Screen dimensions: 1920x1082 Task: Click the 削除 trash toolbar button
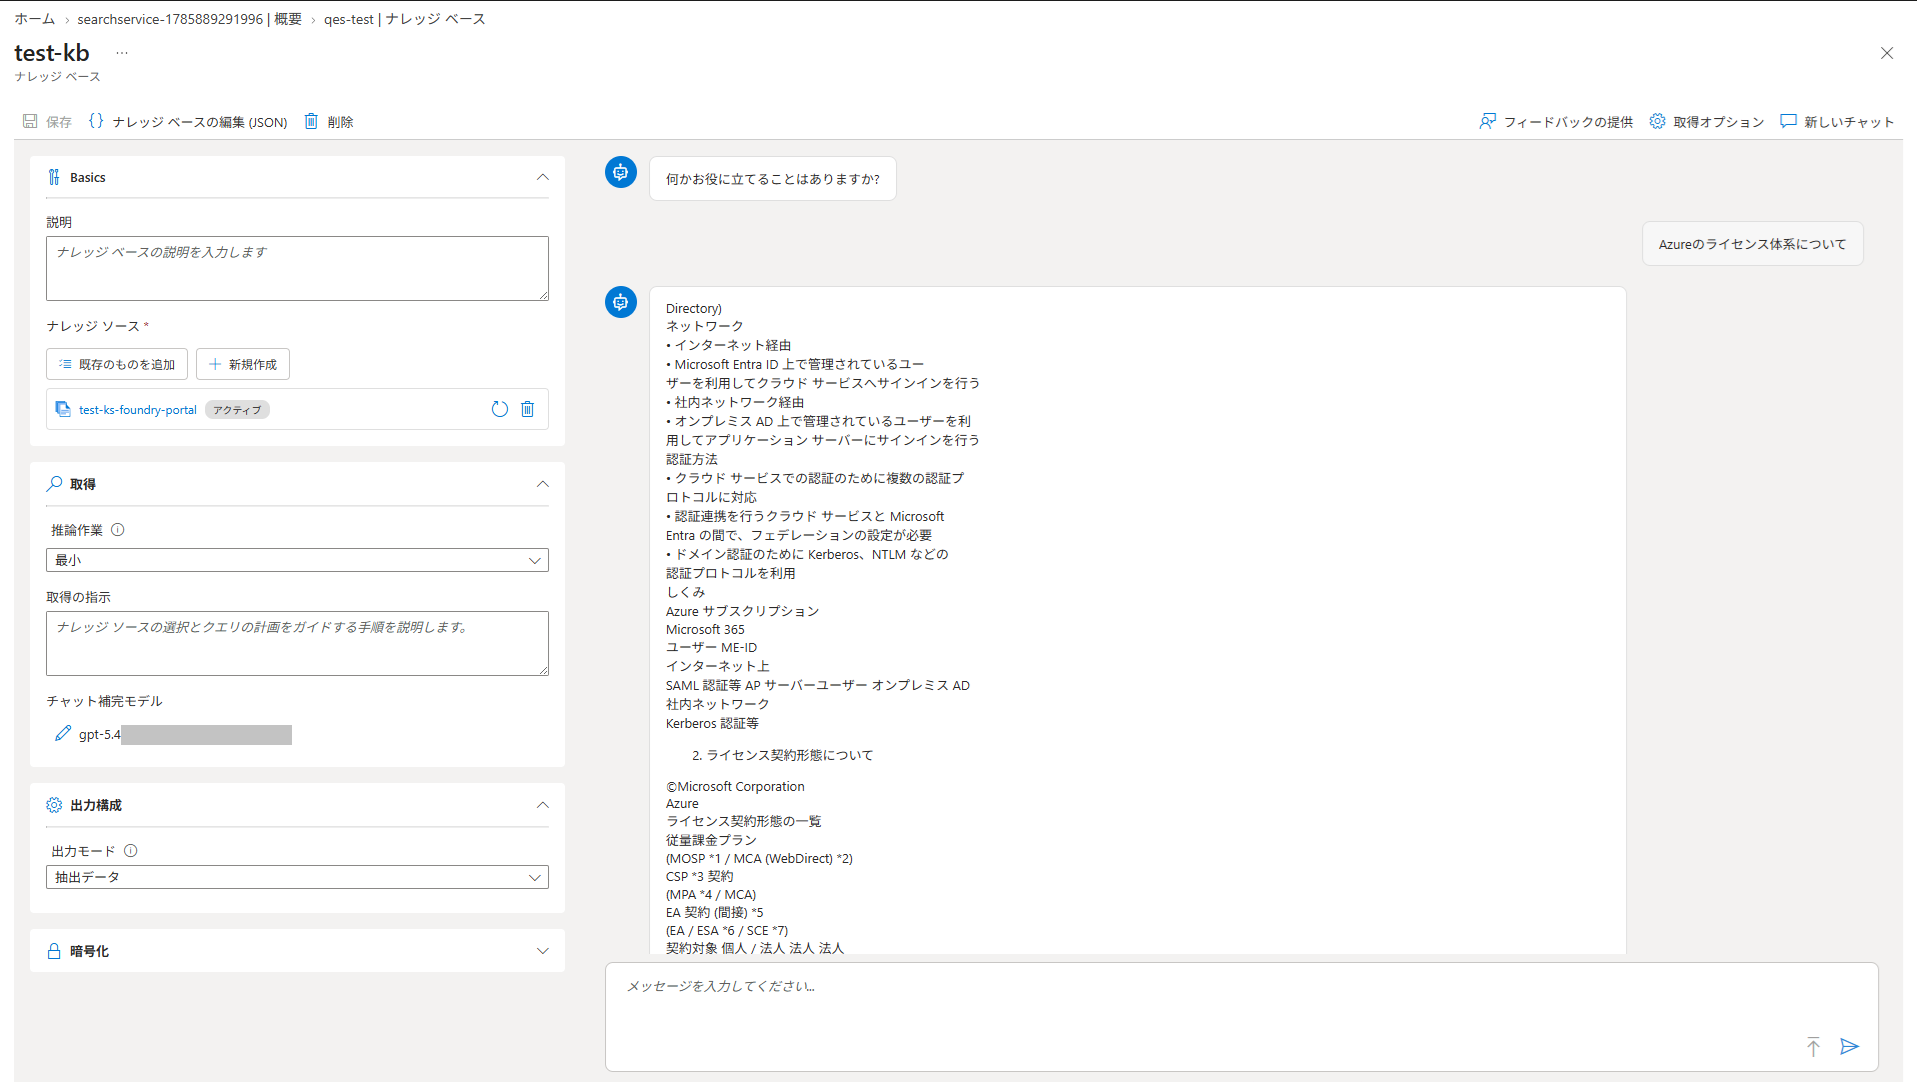click(x=329, y=122)
